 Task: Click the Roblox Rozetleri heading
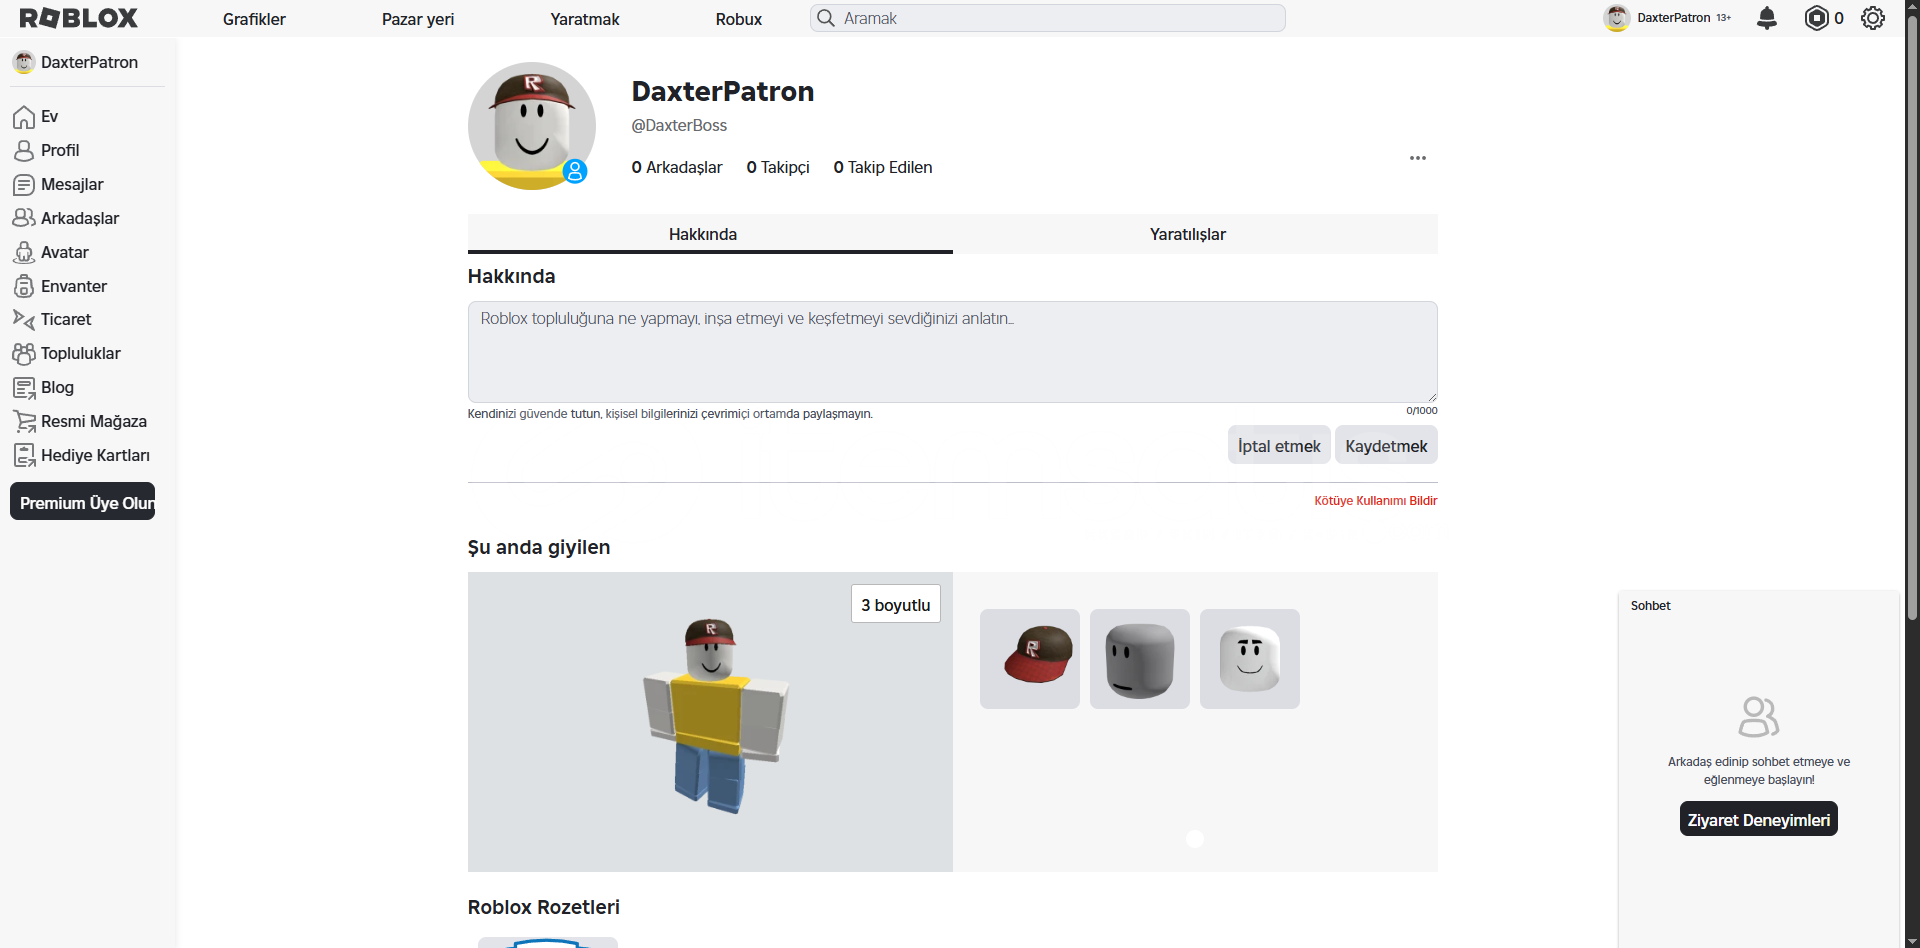544,907
